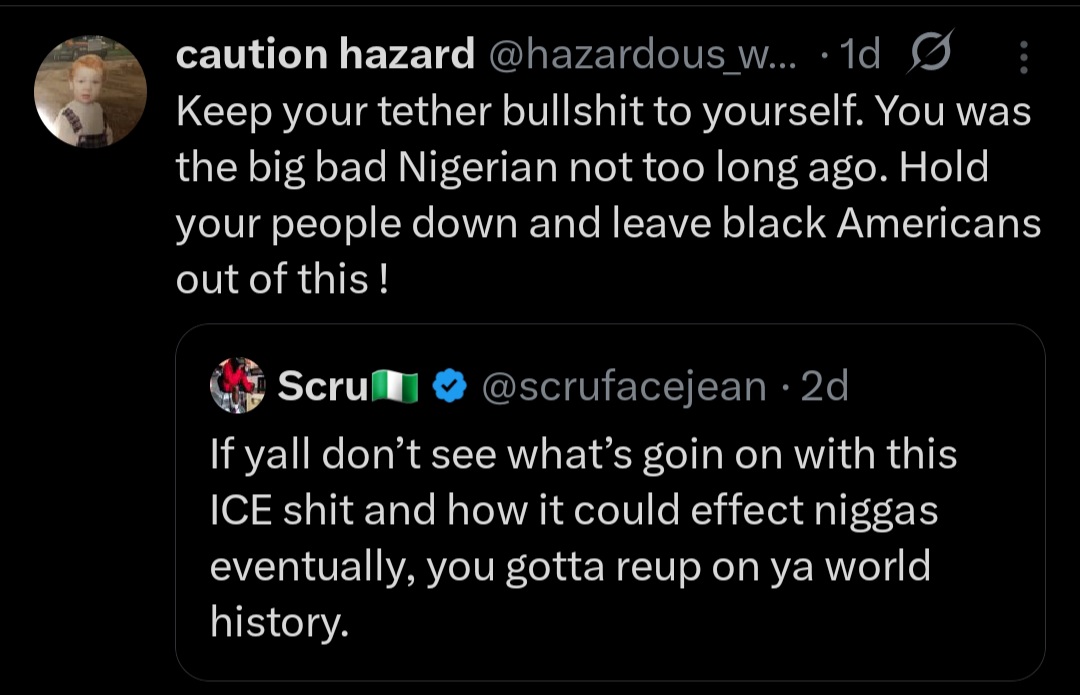Click 'eventually, you gotta reup' in quoted post
The height and width of the screenshot is (695, 1080).
pyautogui.click(x=455, y=567)
